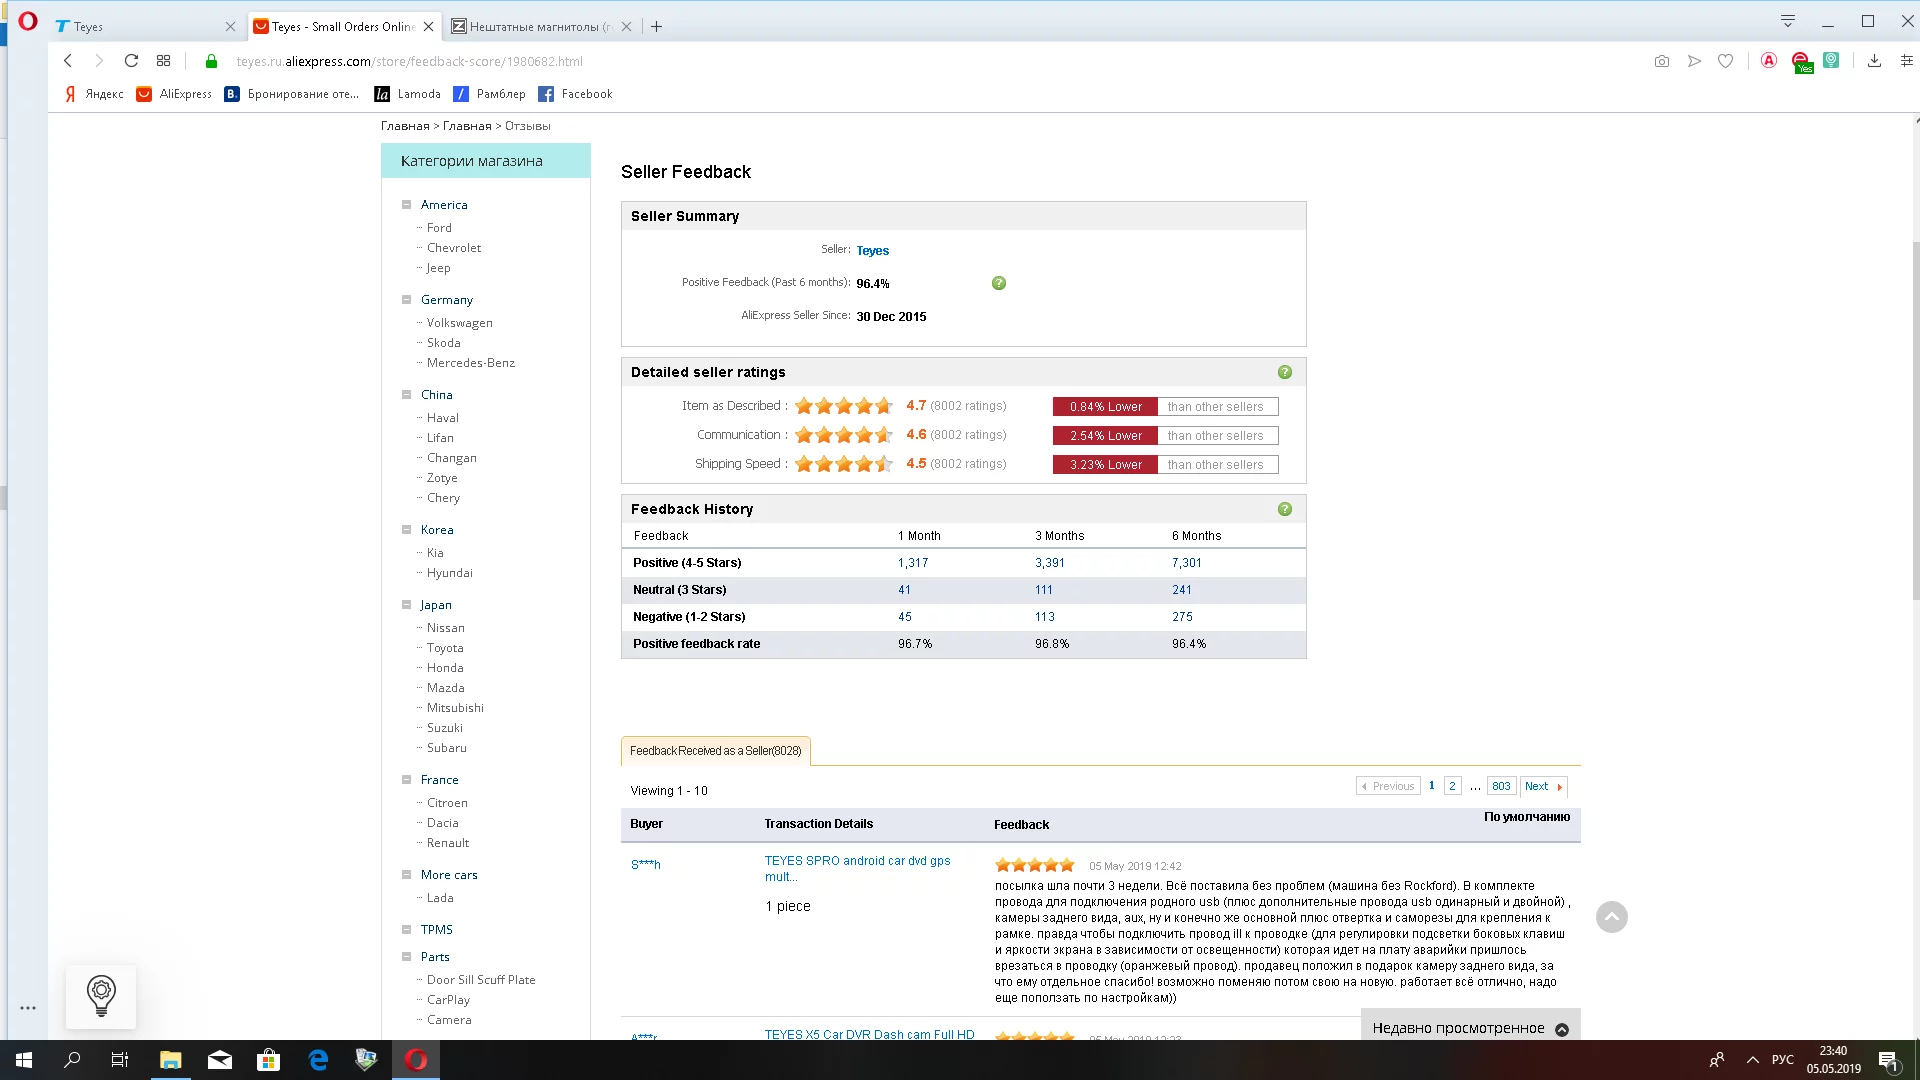Collapse the More cars category group
The width and height of the screenshot is (1920, 1080).
(407, 875)
